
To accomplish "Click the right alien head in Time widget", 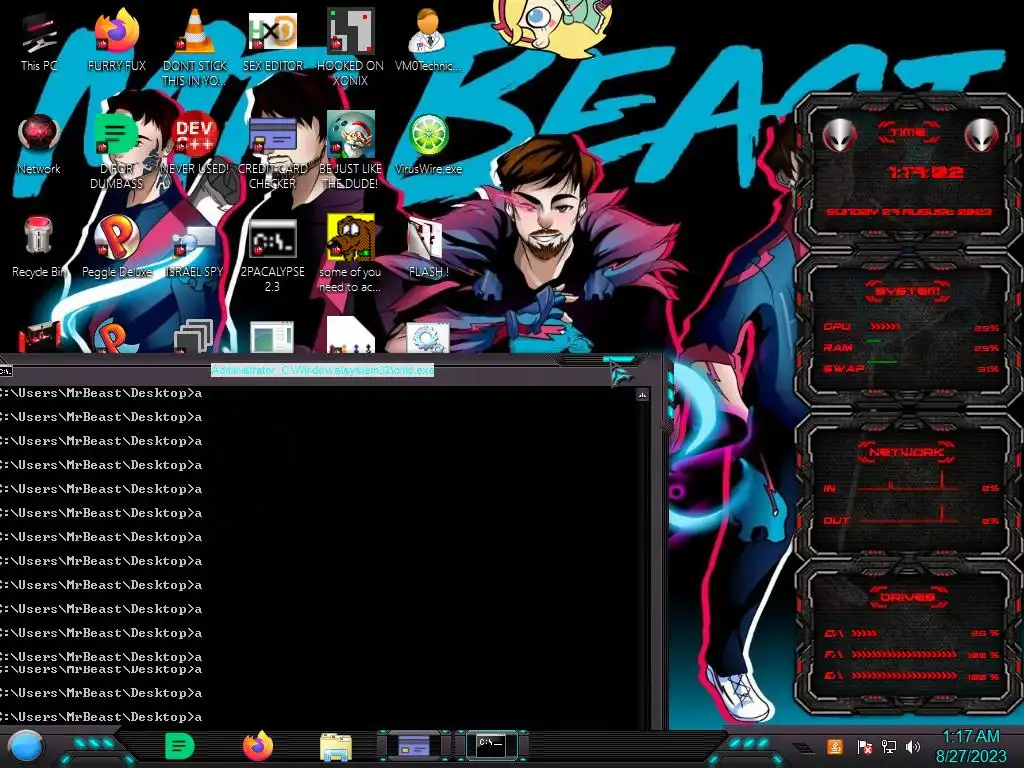I will coord(981,135).
